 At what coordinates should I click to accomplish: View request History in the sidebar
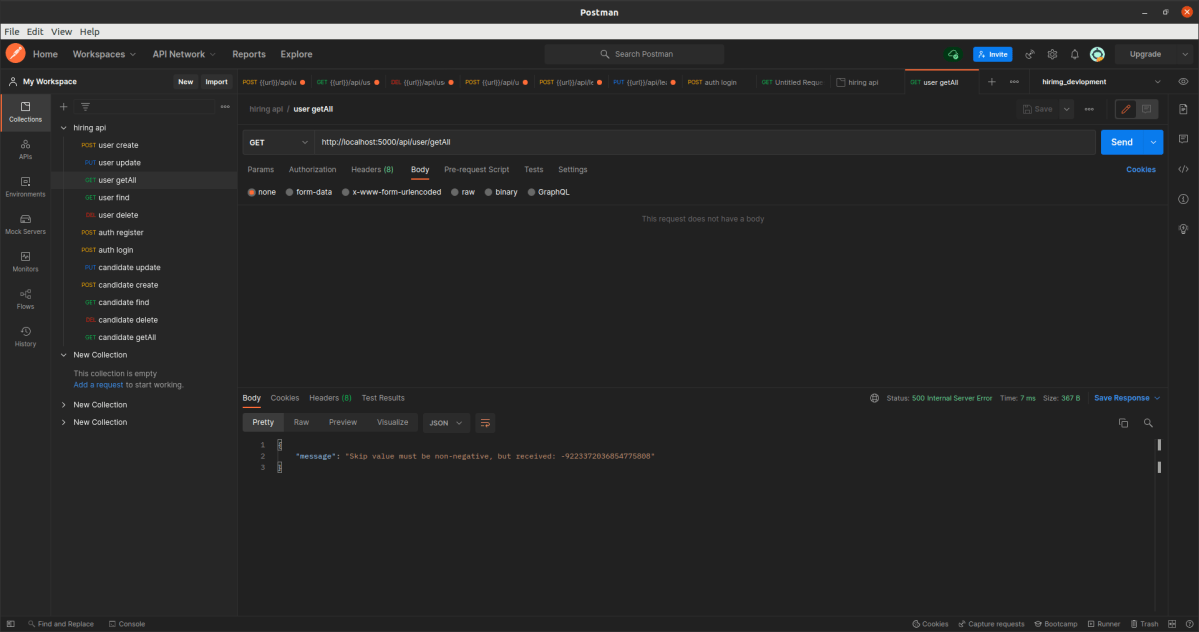24,335
